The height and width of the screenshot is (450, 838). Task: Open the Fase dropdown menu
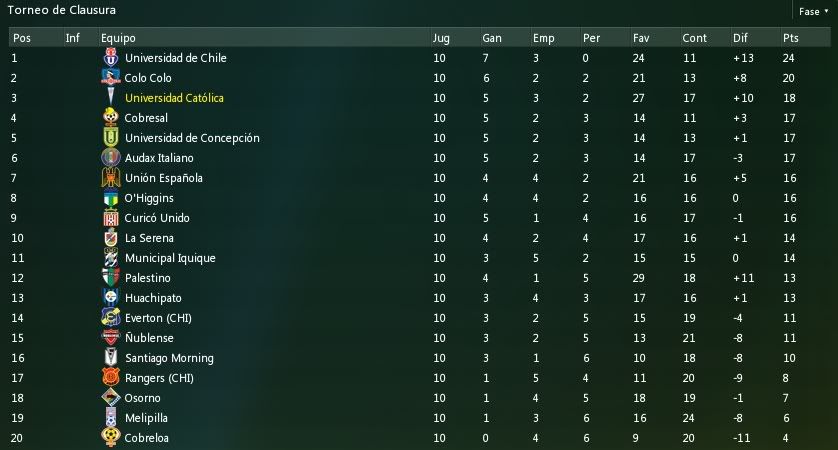coord(813,11)
